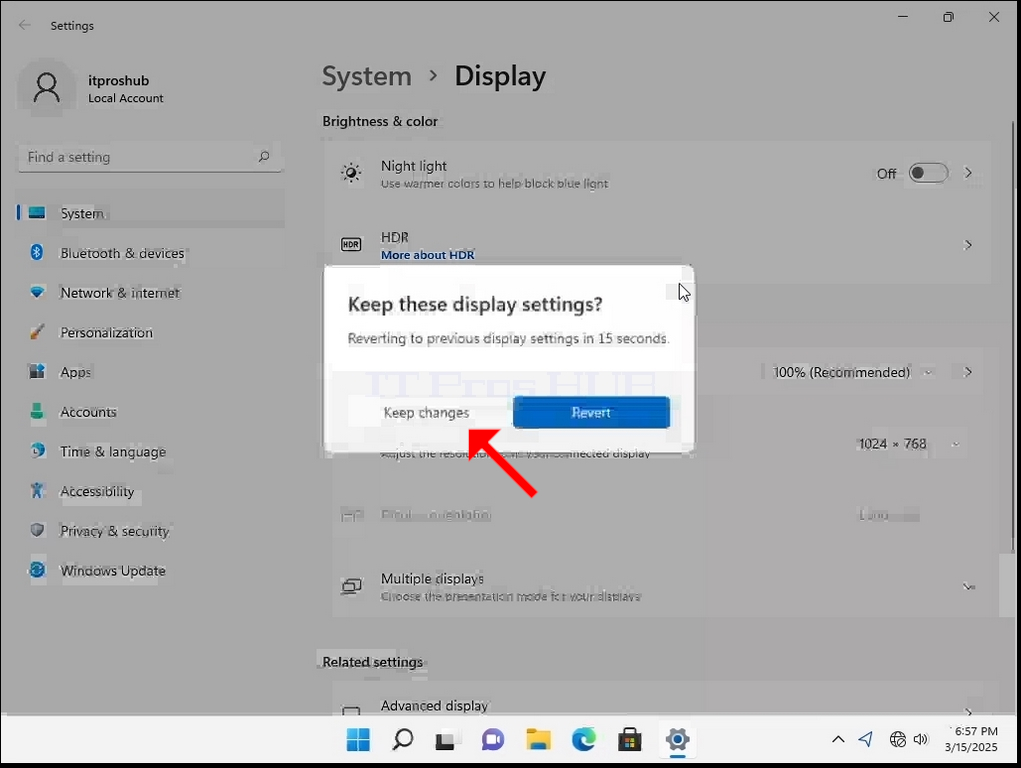Click the back arrow in Settings
The image size is (1021, 768).
coord(25,25)
